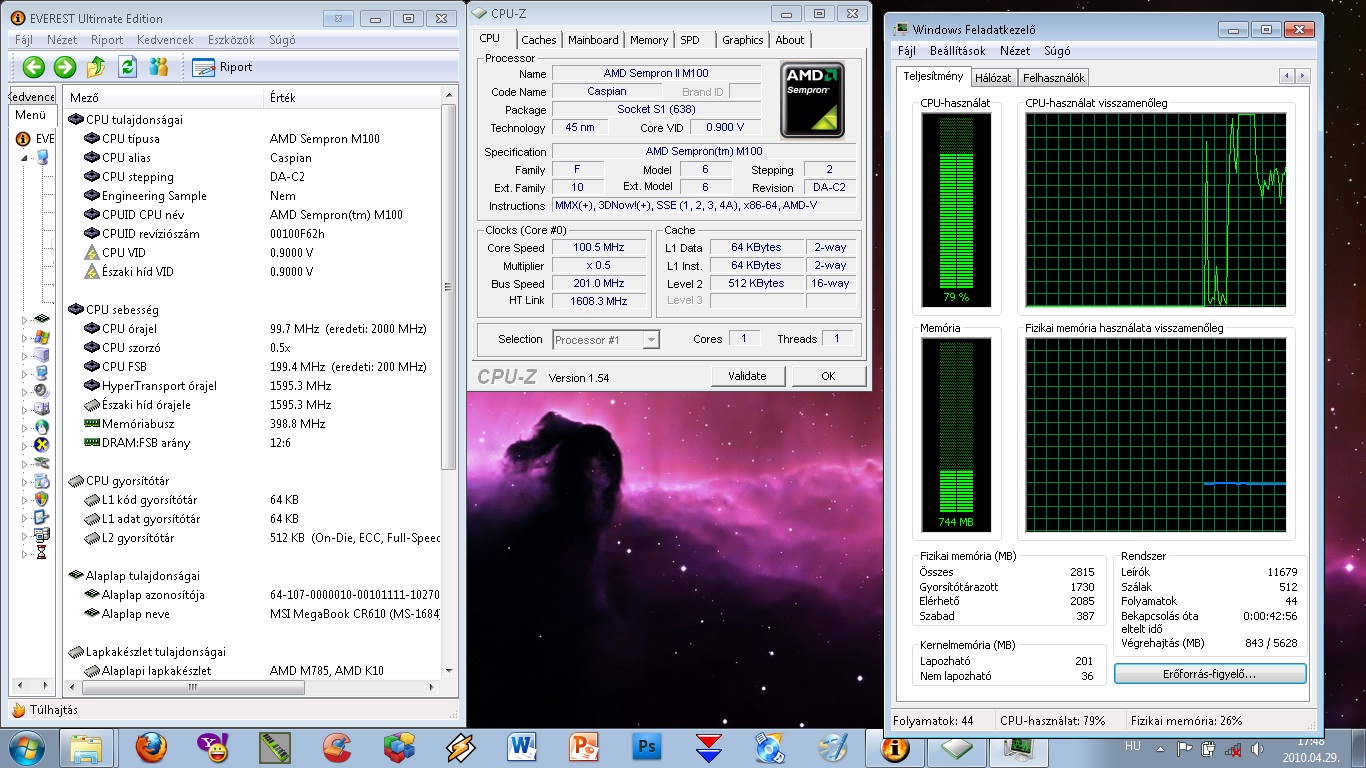This screenshot has width=1366, height=768.
Task: Open Eszközök menu in EVEREST
Action: click(230, 40)
